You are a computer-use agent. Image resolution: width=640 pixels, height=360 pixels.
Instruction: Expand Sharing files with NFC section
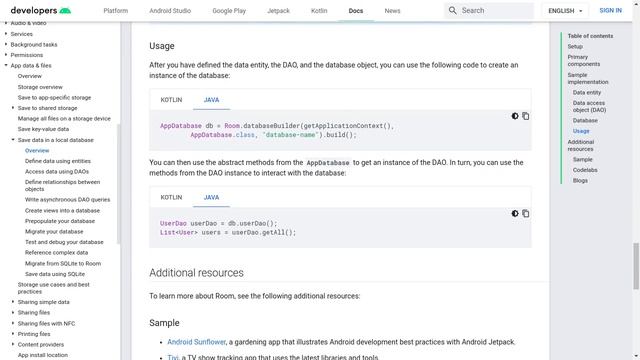click(13, 323)
